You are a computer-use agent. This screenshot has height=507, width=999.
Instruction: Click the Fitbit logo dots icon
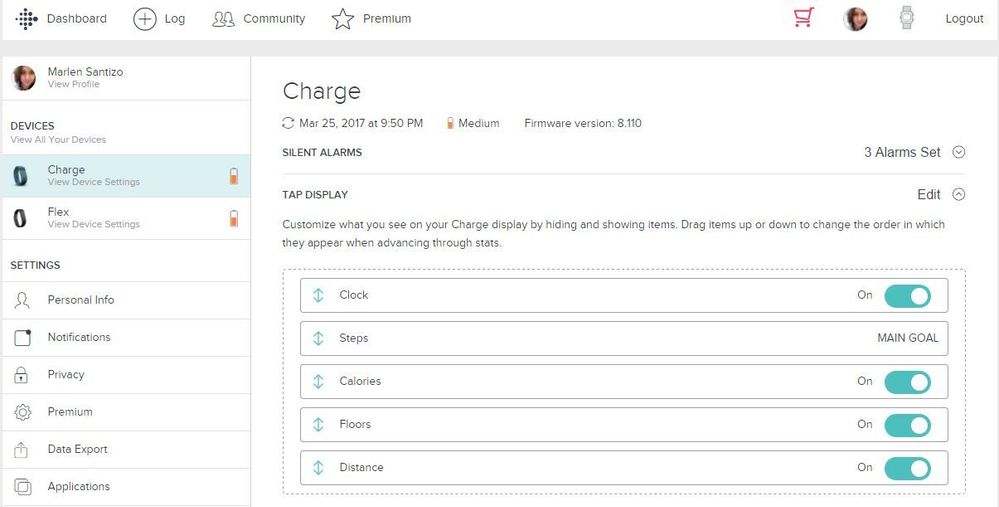(x=26, y=19)
